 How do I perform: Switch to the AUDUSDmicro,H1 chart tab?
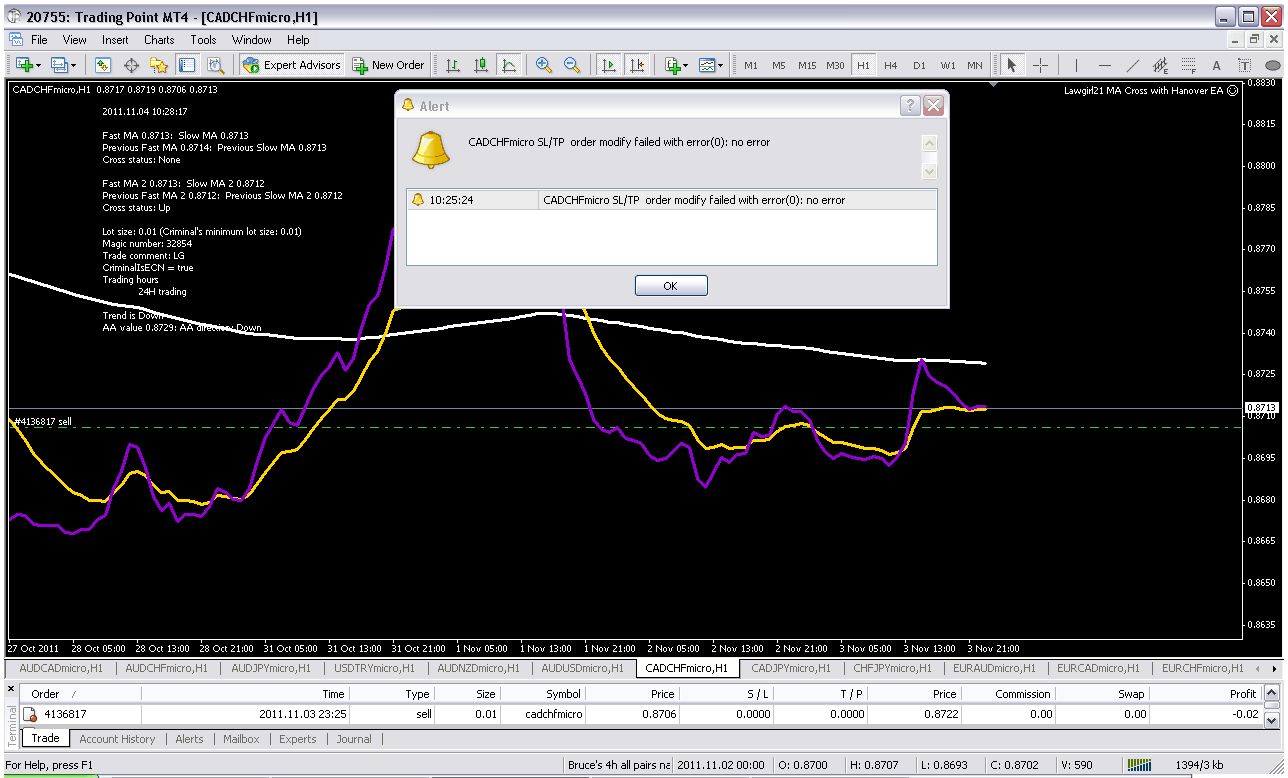point(582,668)
